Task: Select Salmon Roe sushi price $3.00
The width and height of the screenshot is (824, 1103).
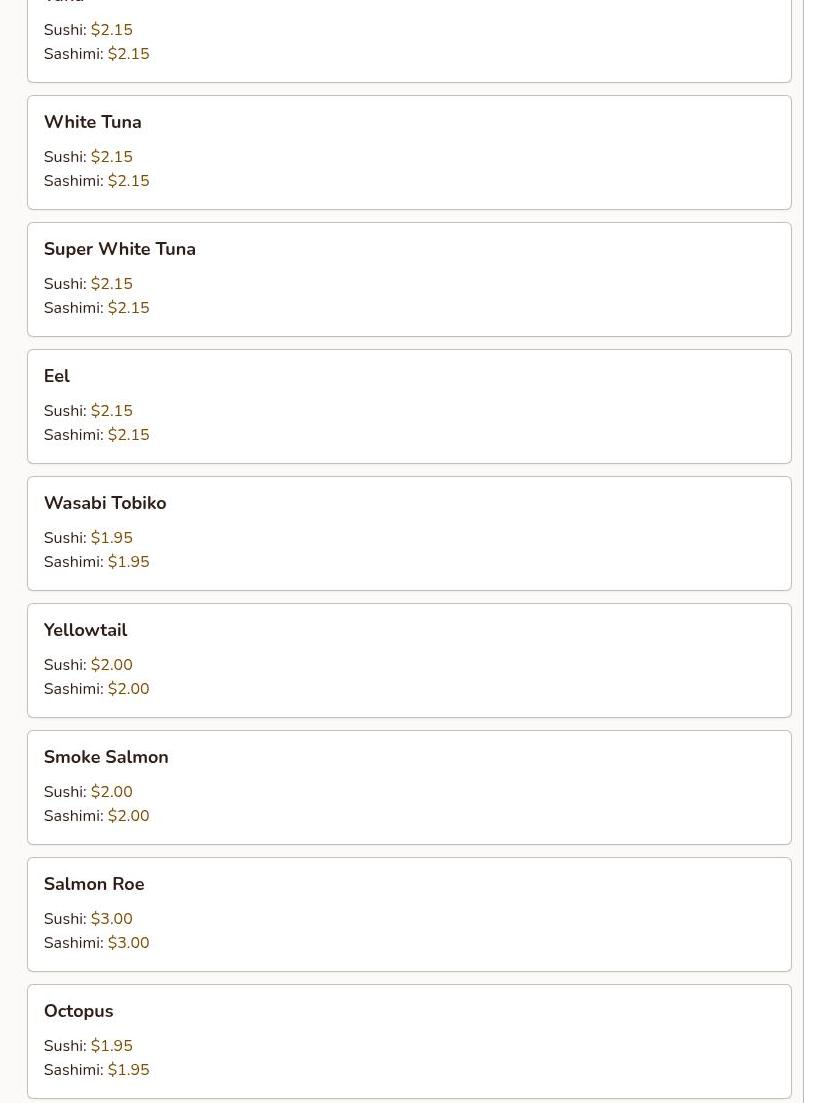Action: click(x=112, y=919)
